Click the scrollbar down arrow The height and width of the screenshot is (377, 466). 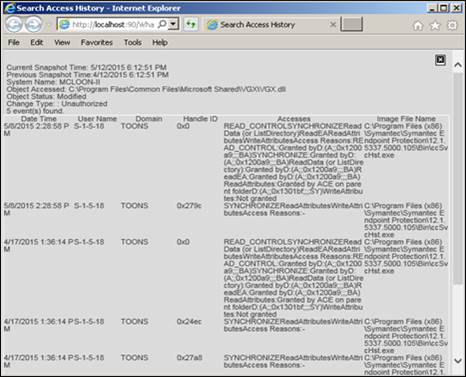tap(458, 361)
